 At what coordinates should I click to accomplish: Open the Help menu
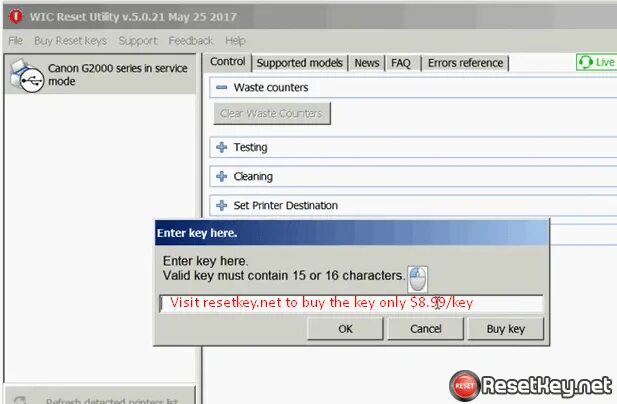click(x=235, y=41)
